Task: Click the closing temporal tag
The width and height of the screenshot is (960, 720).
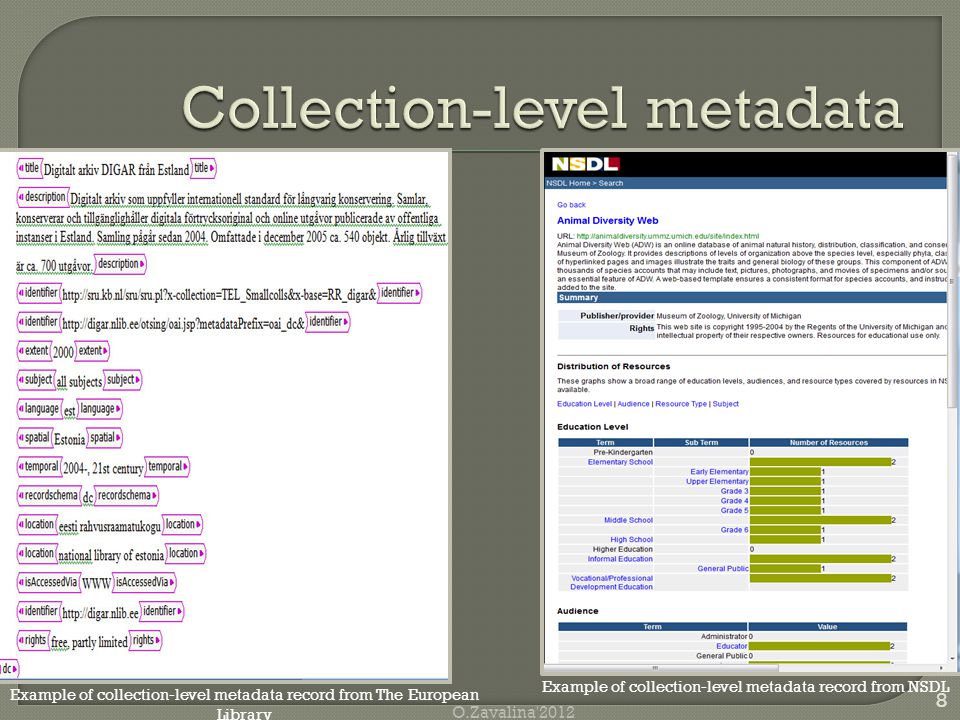Action: tap(168, 467)
